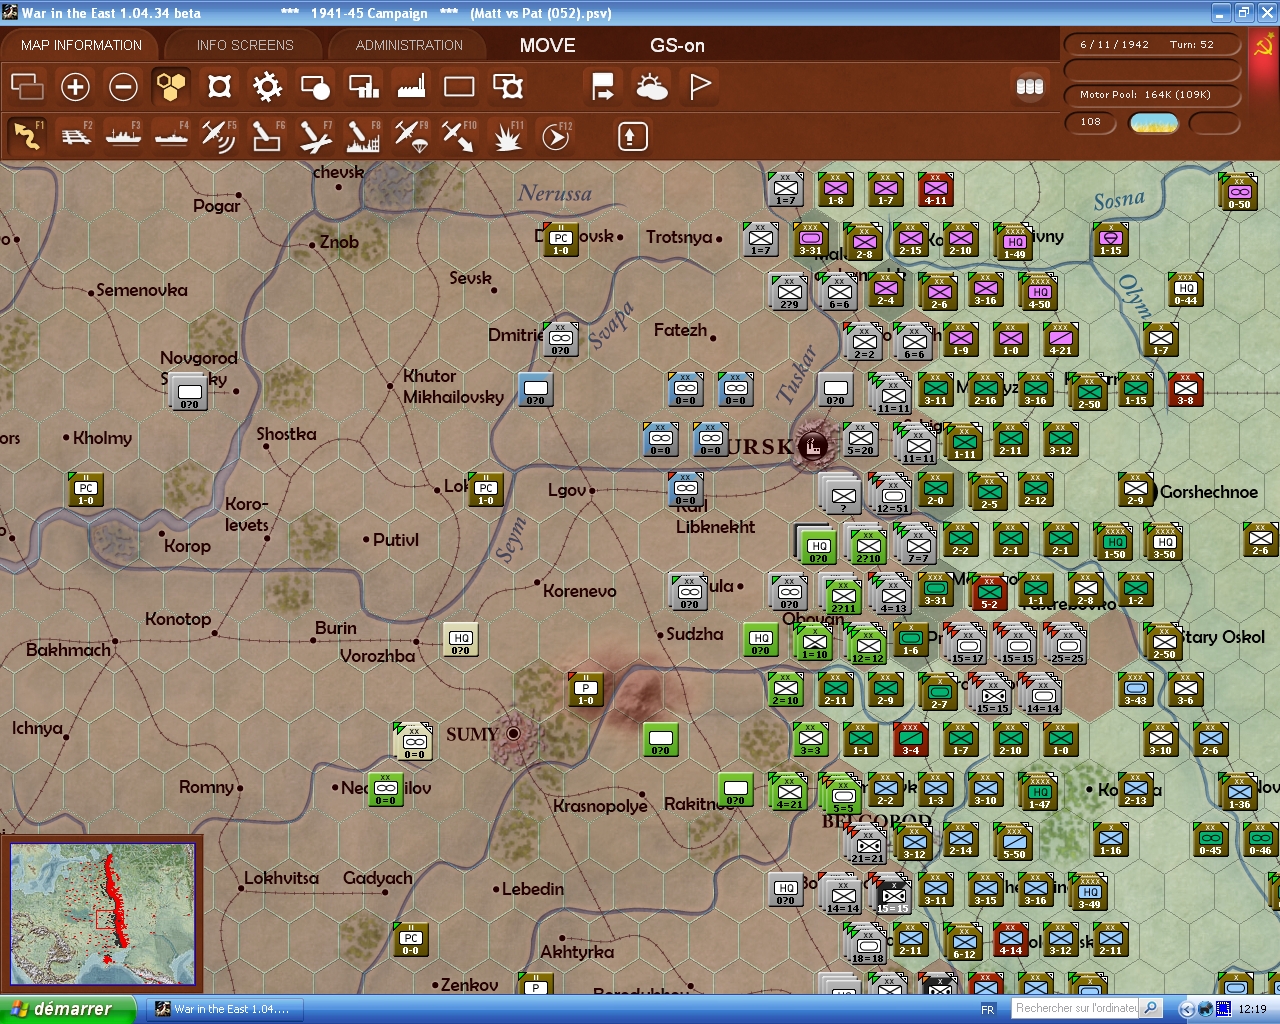This screenshot has height=1024, width=1280.
Task: Open the MAP INFORMATION tab
Action: [81, 45]
